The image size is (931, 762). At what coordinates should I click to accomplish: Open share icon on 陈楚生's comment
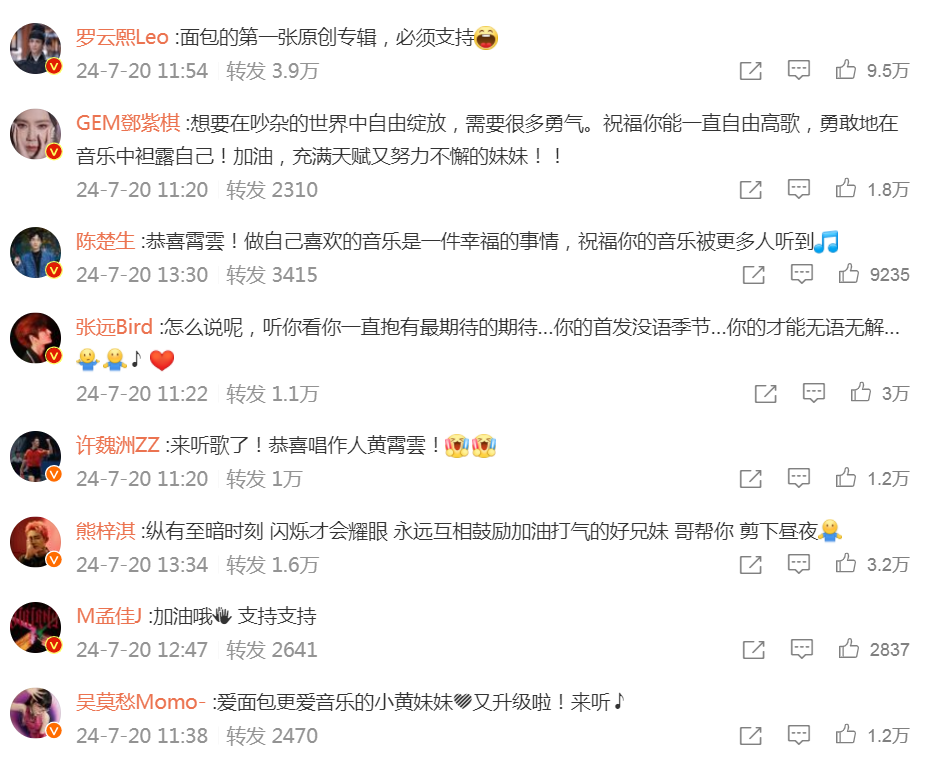tap(753, 274)
